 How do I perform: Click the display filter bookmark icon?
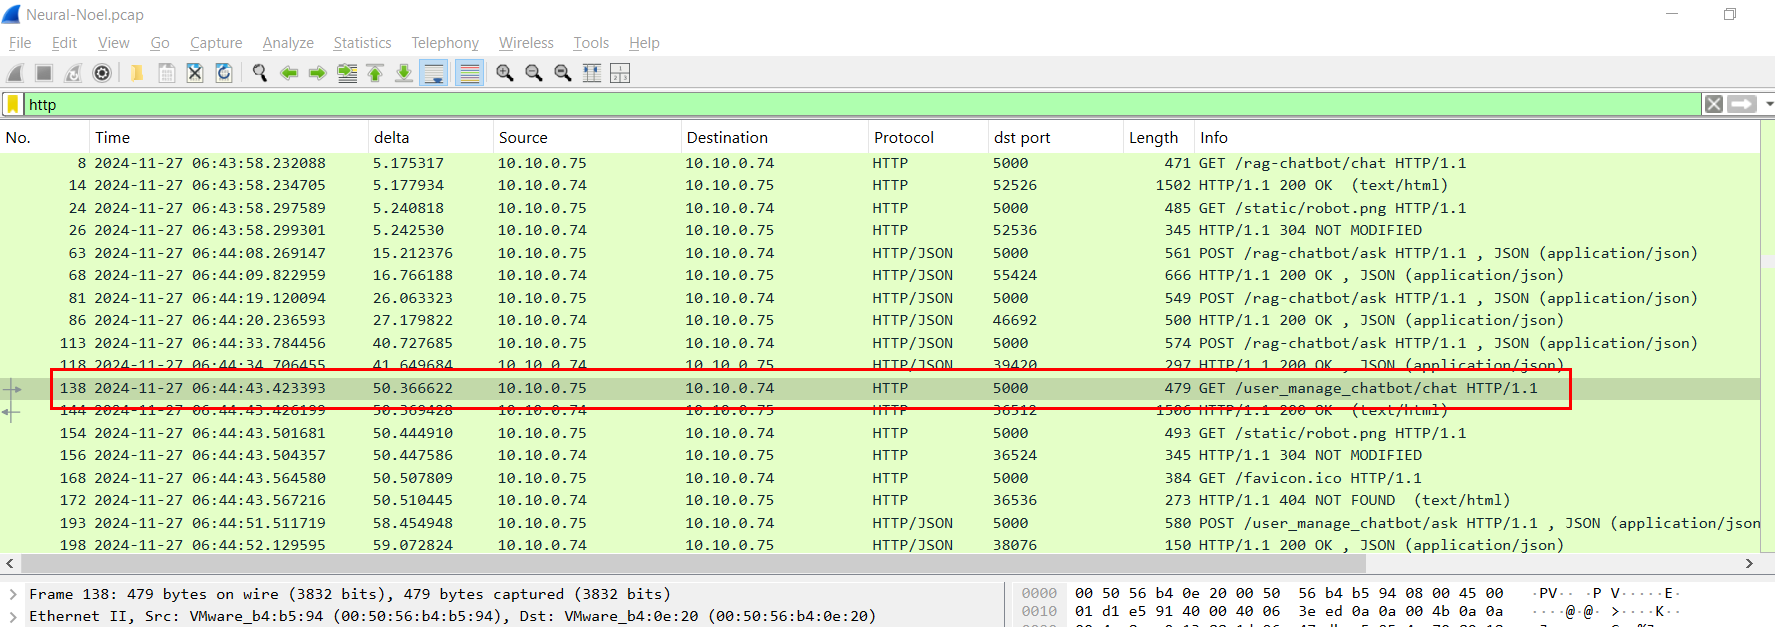tap(13, 104)
